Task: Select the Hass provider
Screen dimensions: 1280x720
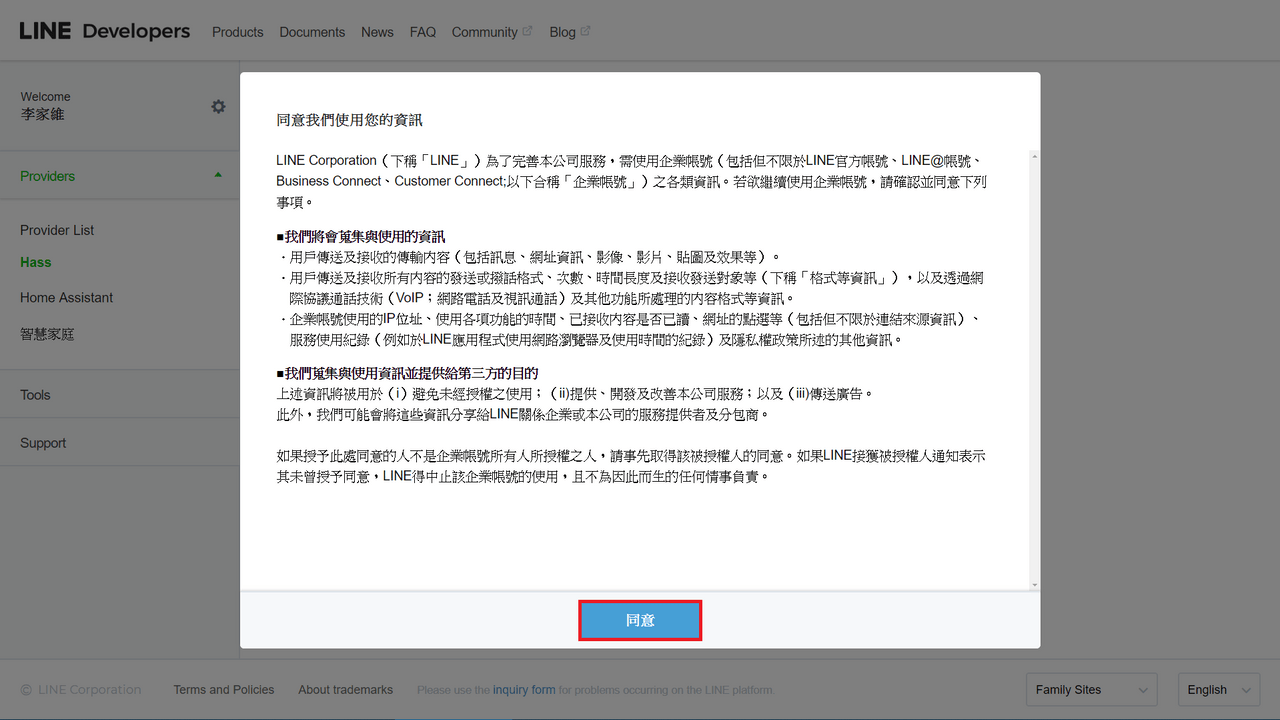Action: pyautogui.click(x=36, y=262)
